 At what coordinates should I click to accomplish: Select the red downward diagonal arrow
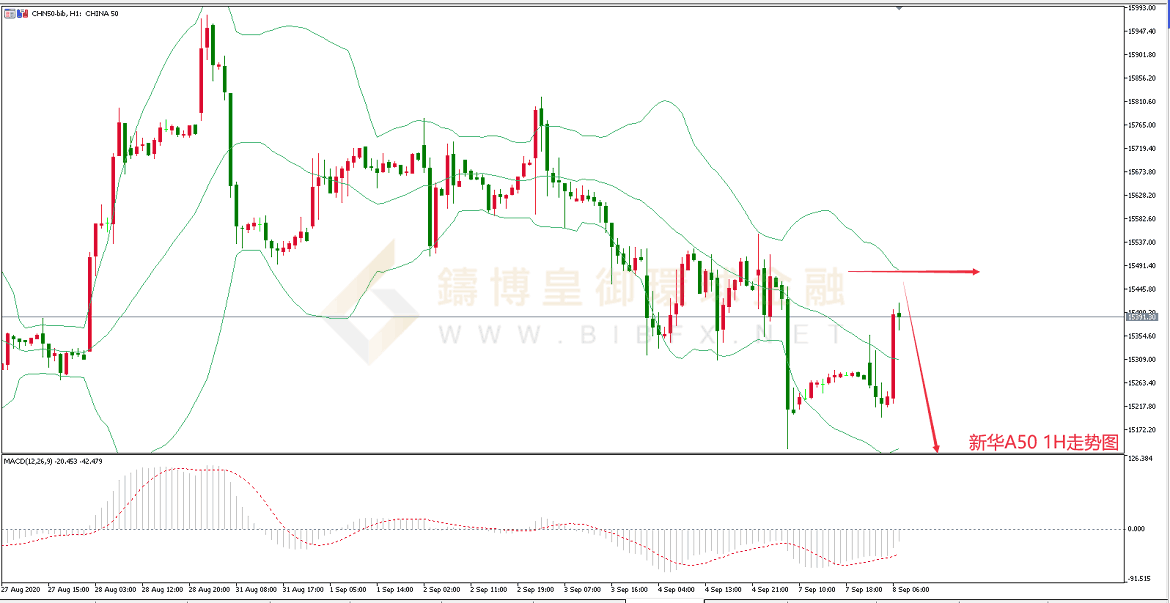pyautogui.click(x=921, y=370)
